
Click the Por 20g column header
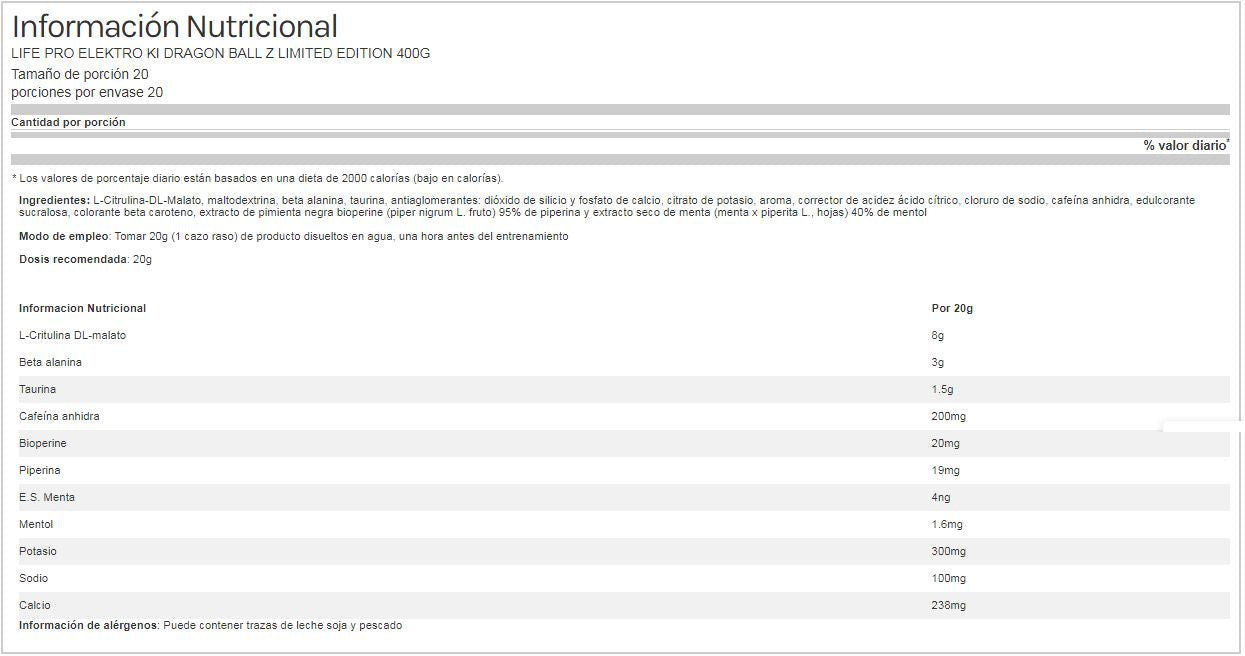952,308
